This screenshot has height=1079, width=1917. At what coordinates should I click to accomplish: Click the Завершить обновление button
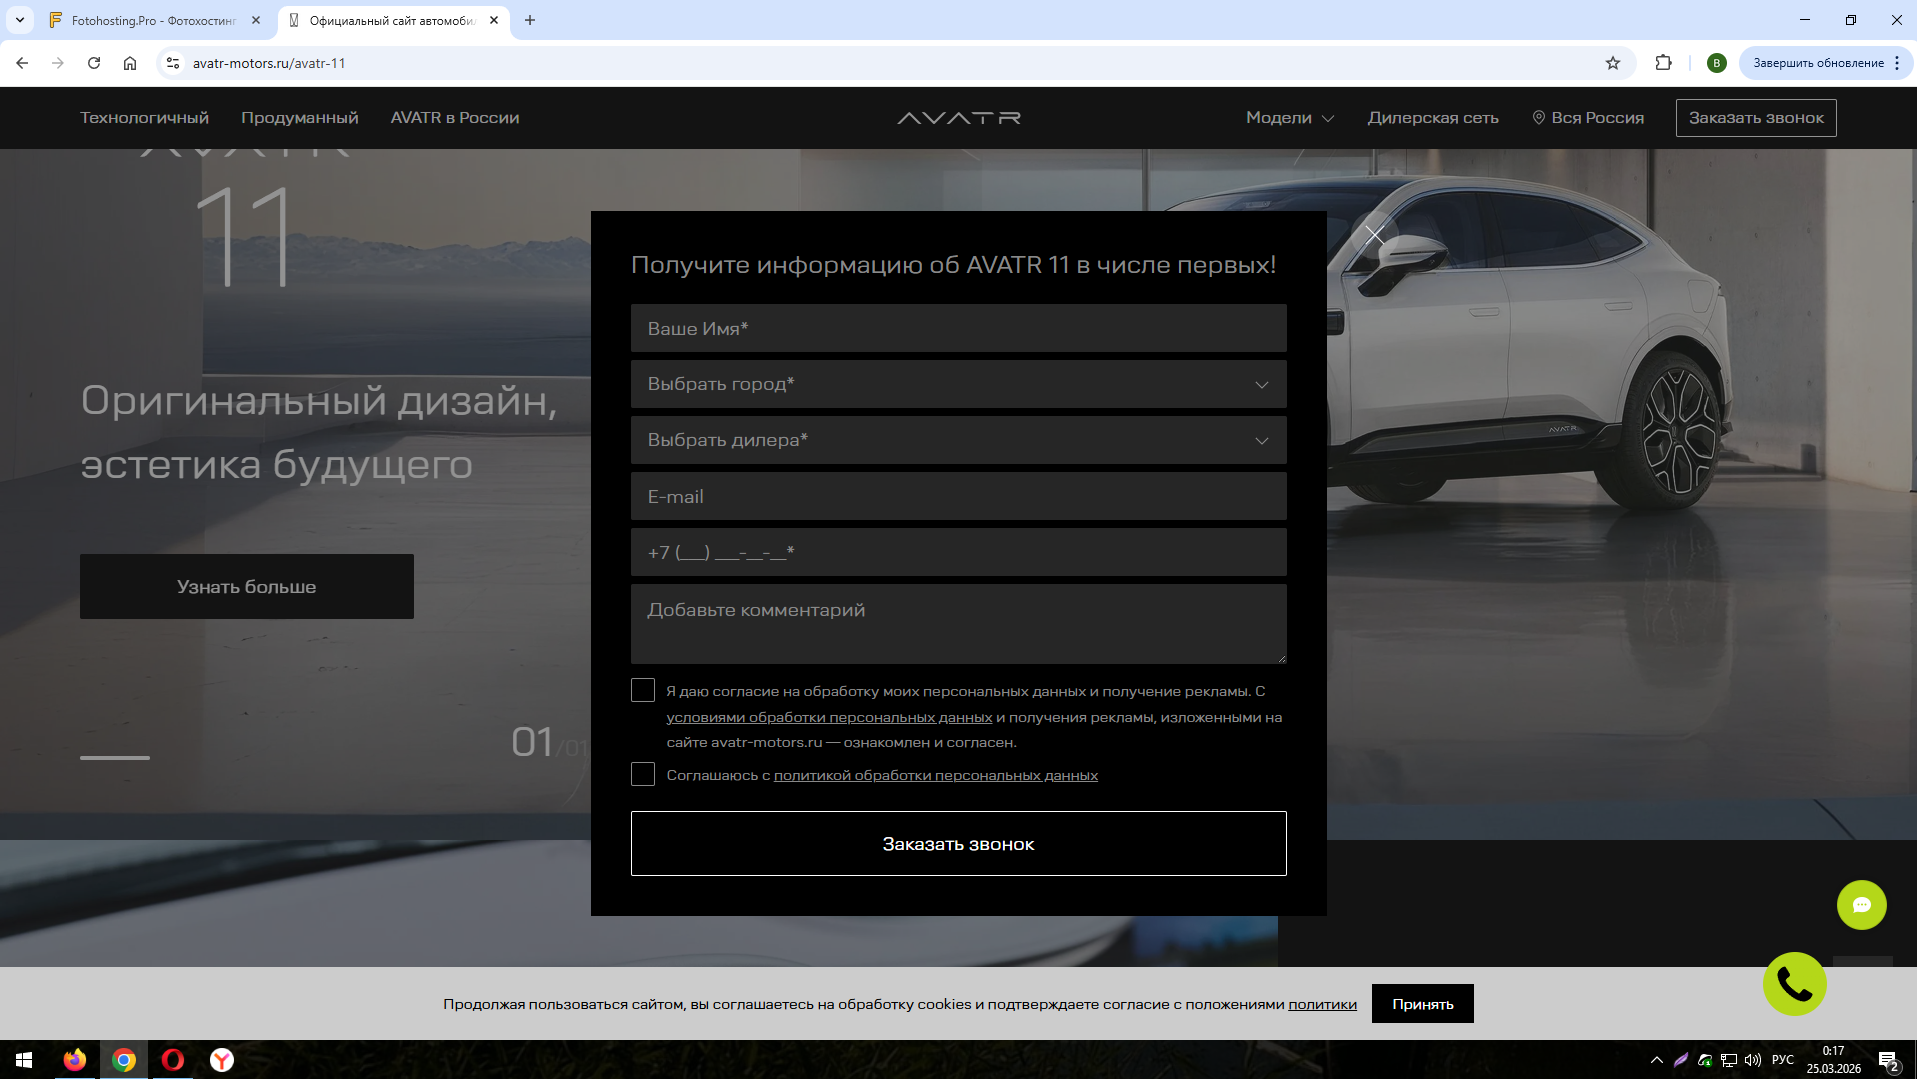click(x=1818, y=63)
